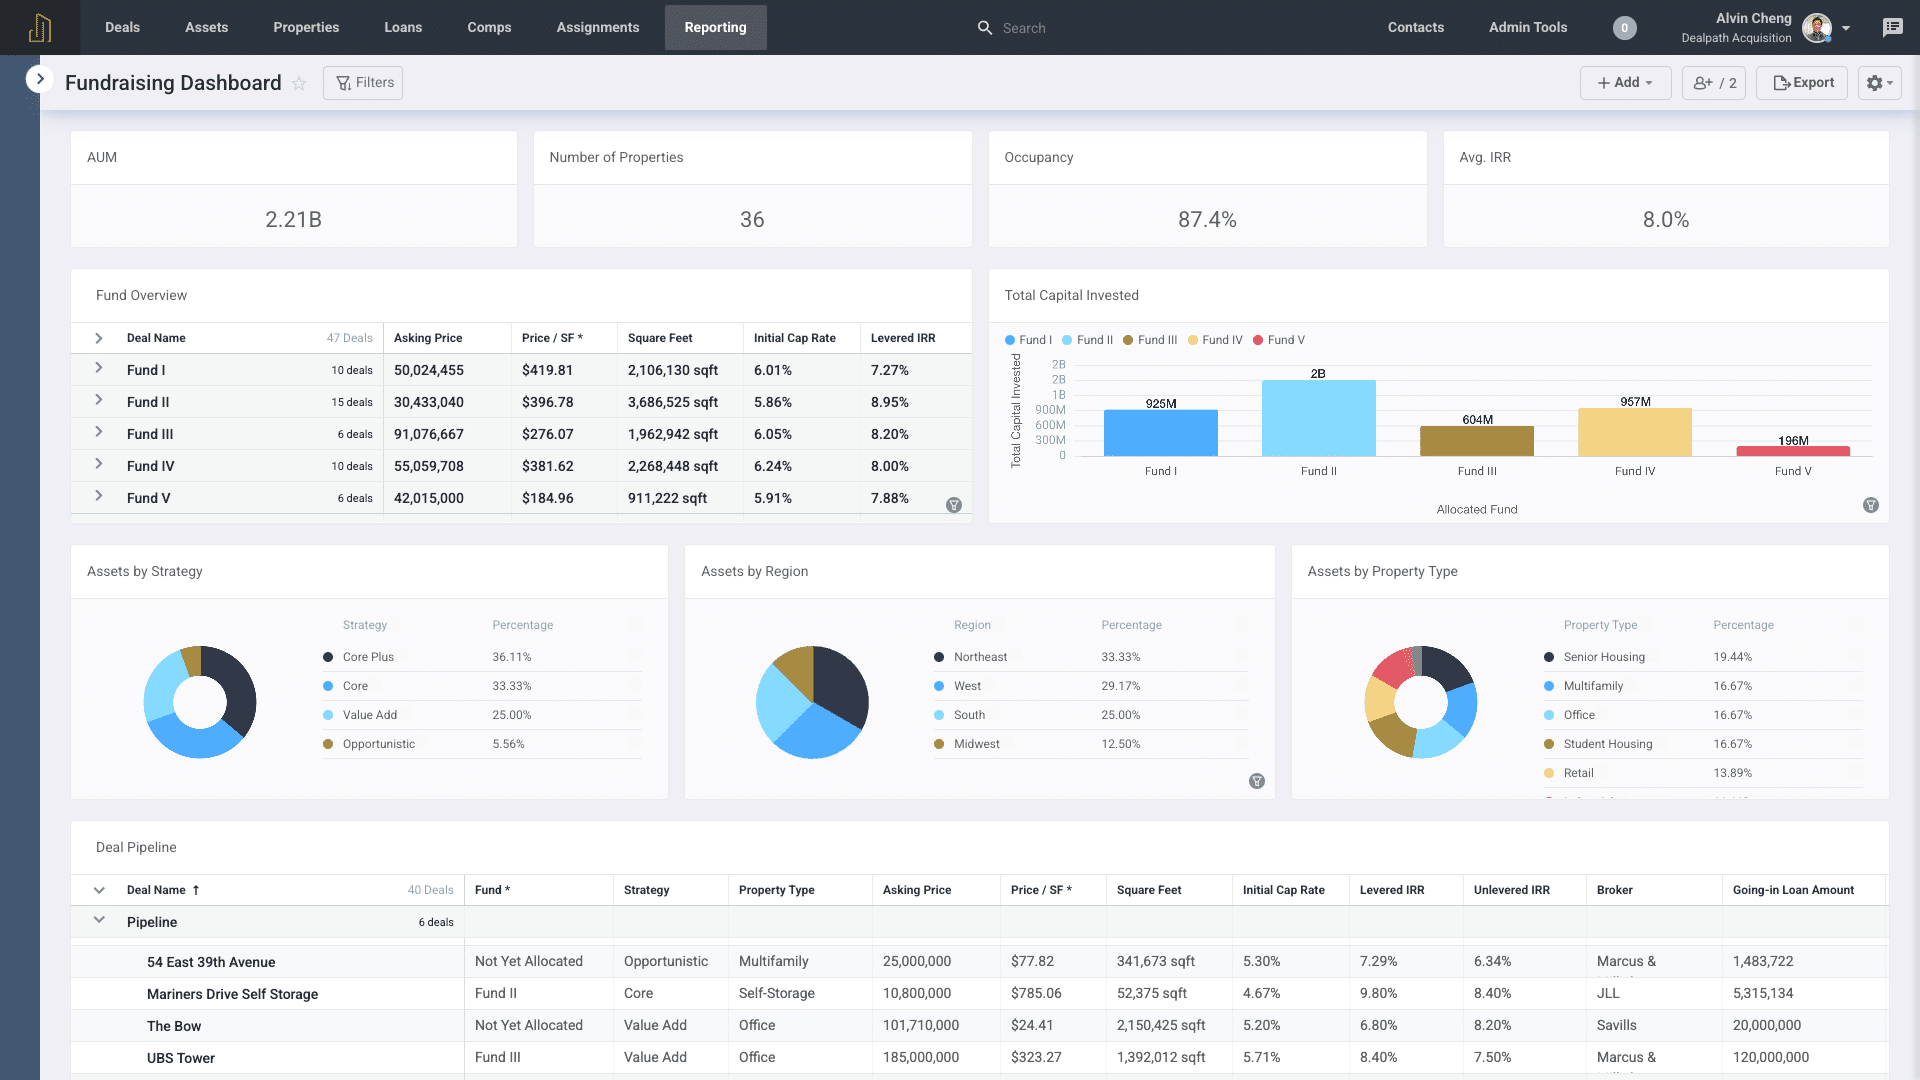
Task: Click the Dealpath logo icon
Action: point(40,27)
